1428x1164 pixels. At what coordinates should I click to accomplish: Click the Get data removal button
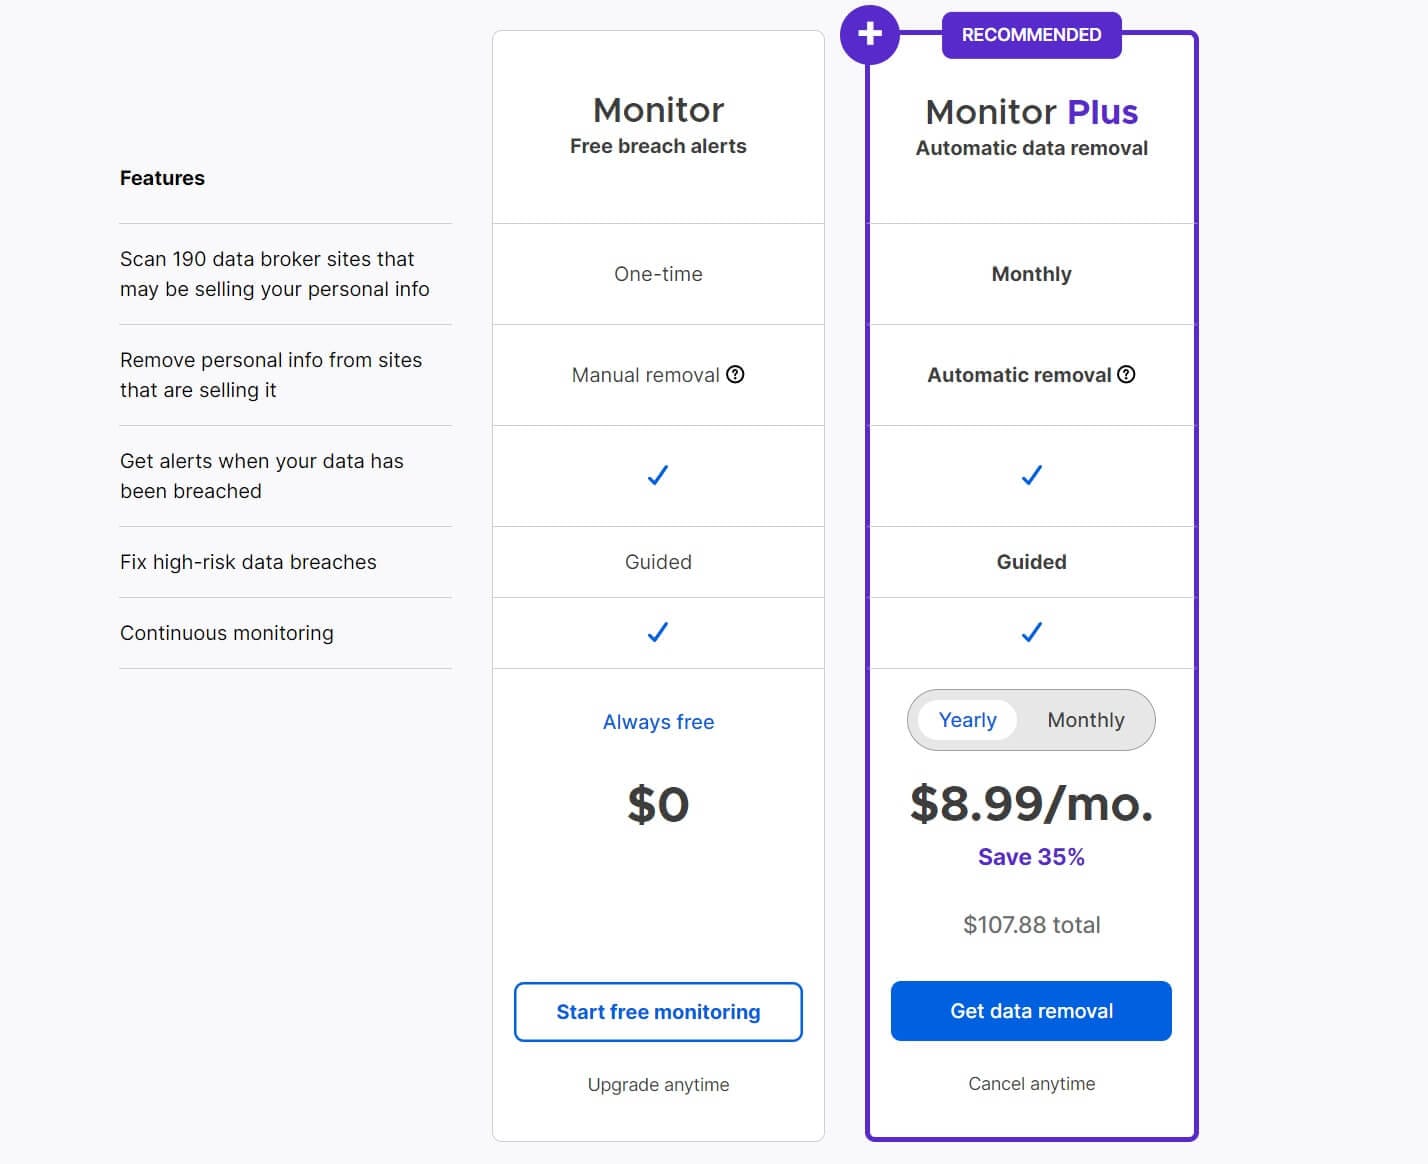1031,1011
